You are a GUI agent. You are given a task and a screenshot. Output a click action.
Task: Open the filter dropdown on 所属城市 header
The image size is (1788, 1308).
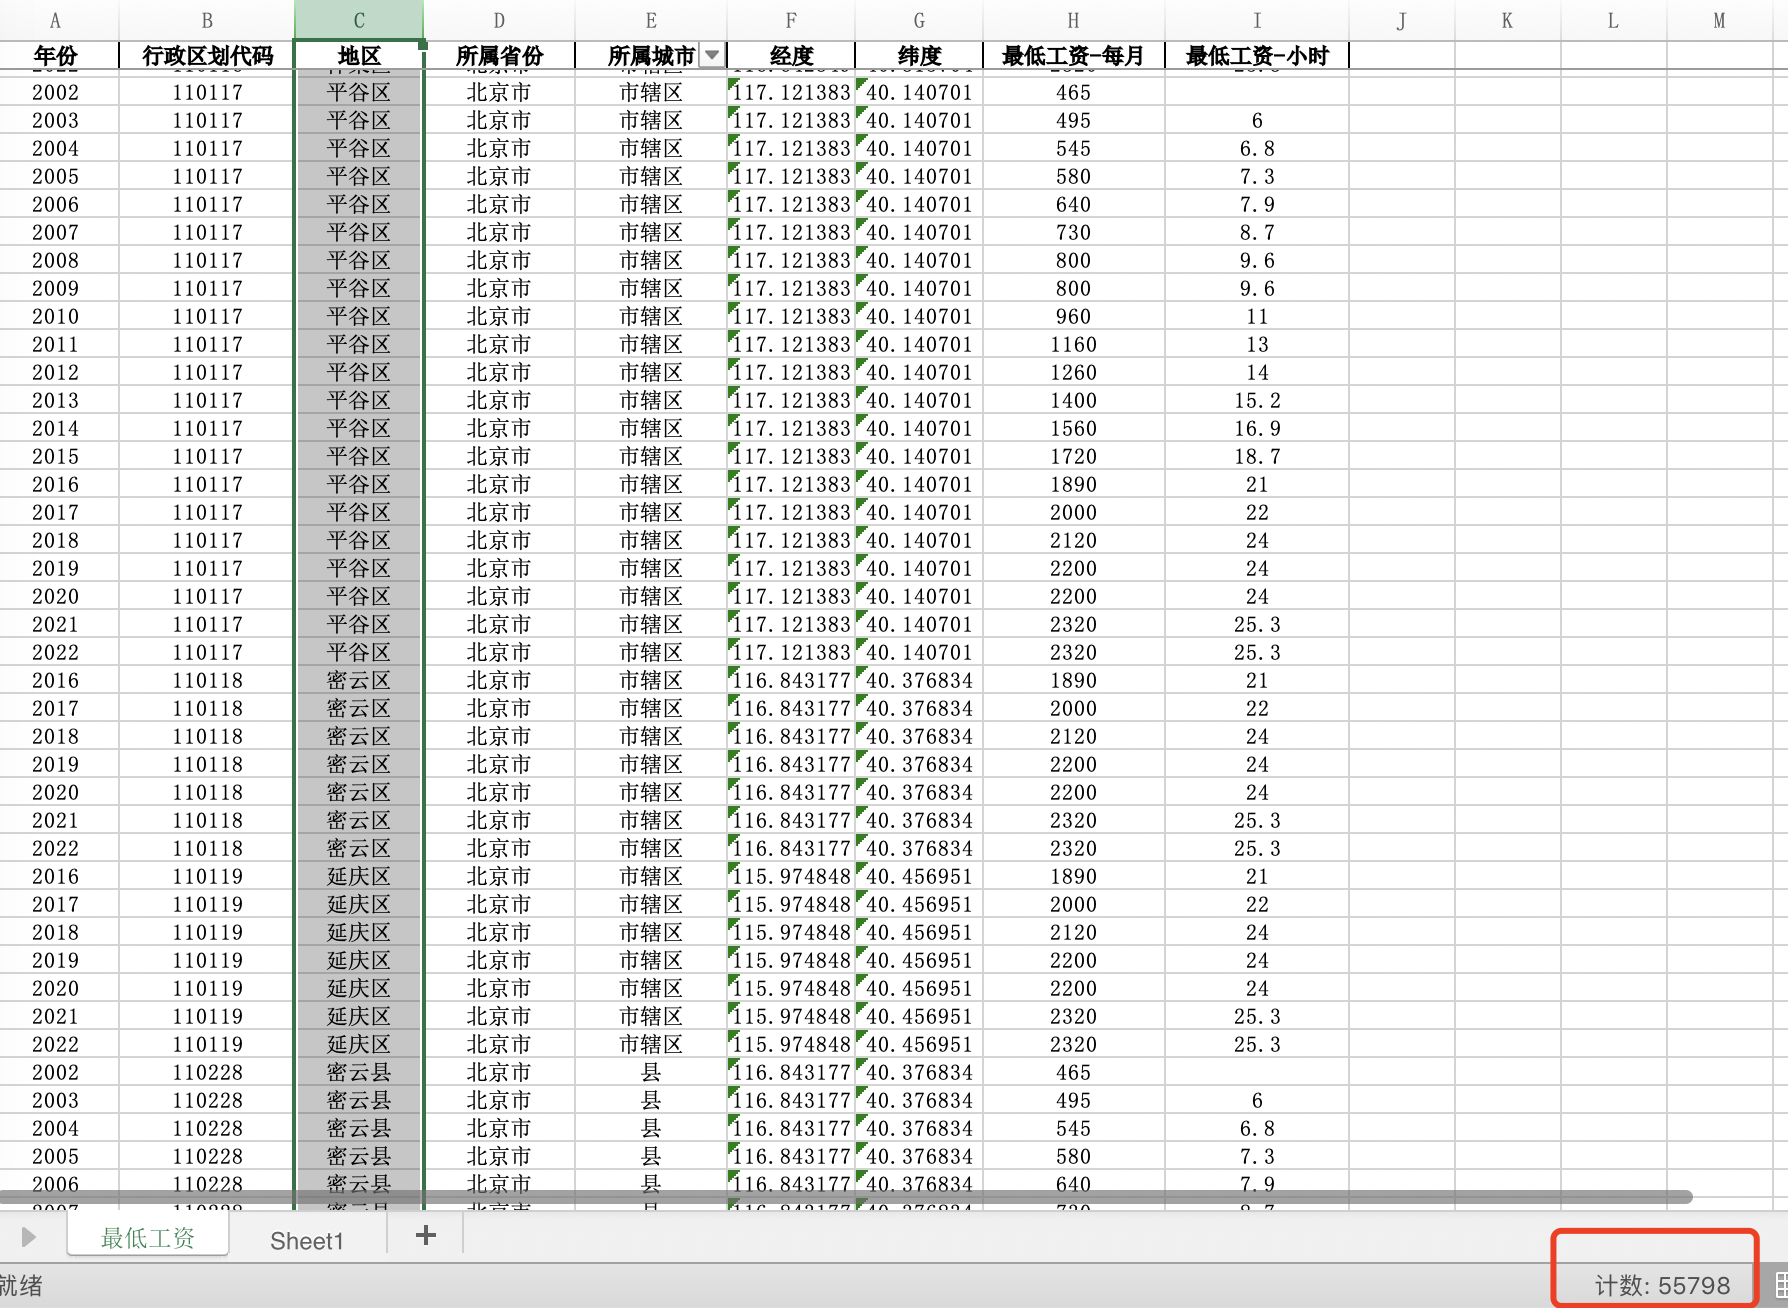point(712,56)
